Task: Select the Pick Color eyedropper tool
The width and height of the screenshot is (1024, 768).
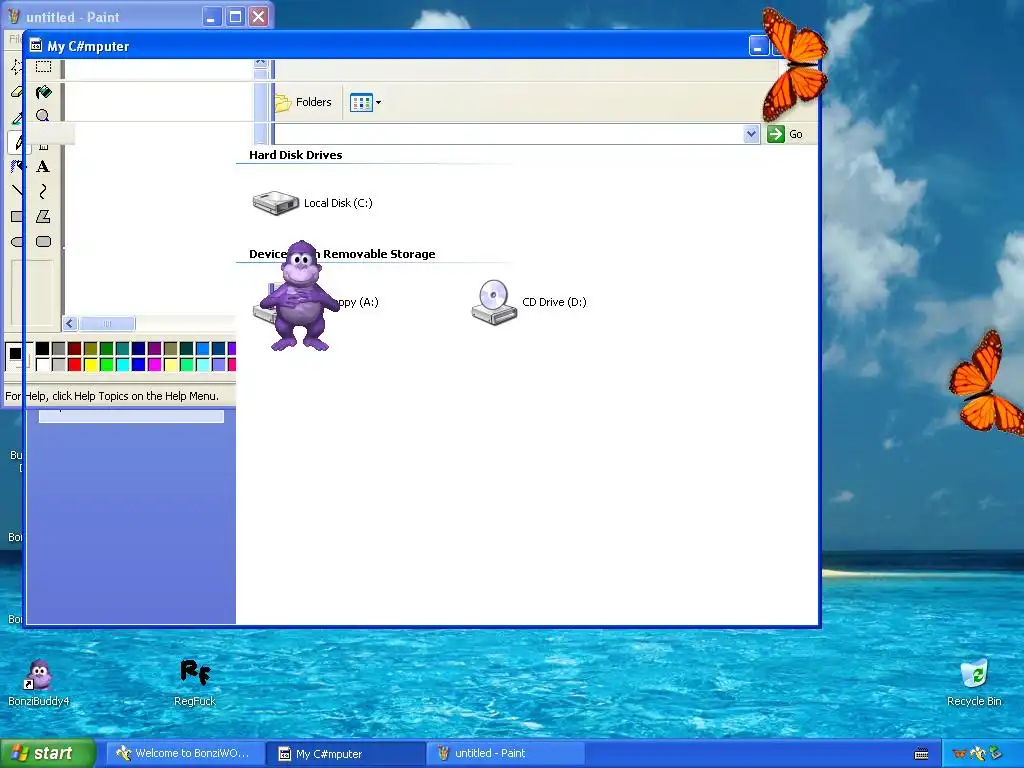Action: coord(17,117)
